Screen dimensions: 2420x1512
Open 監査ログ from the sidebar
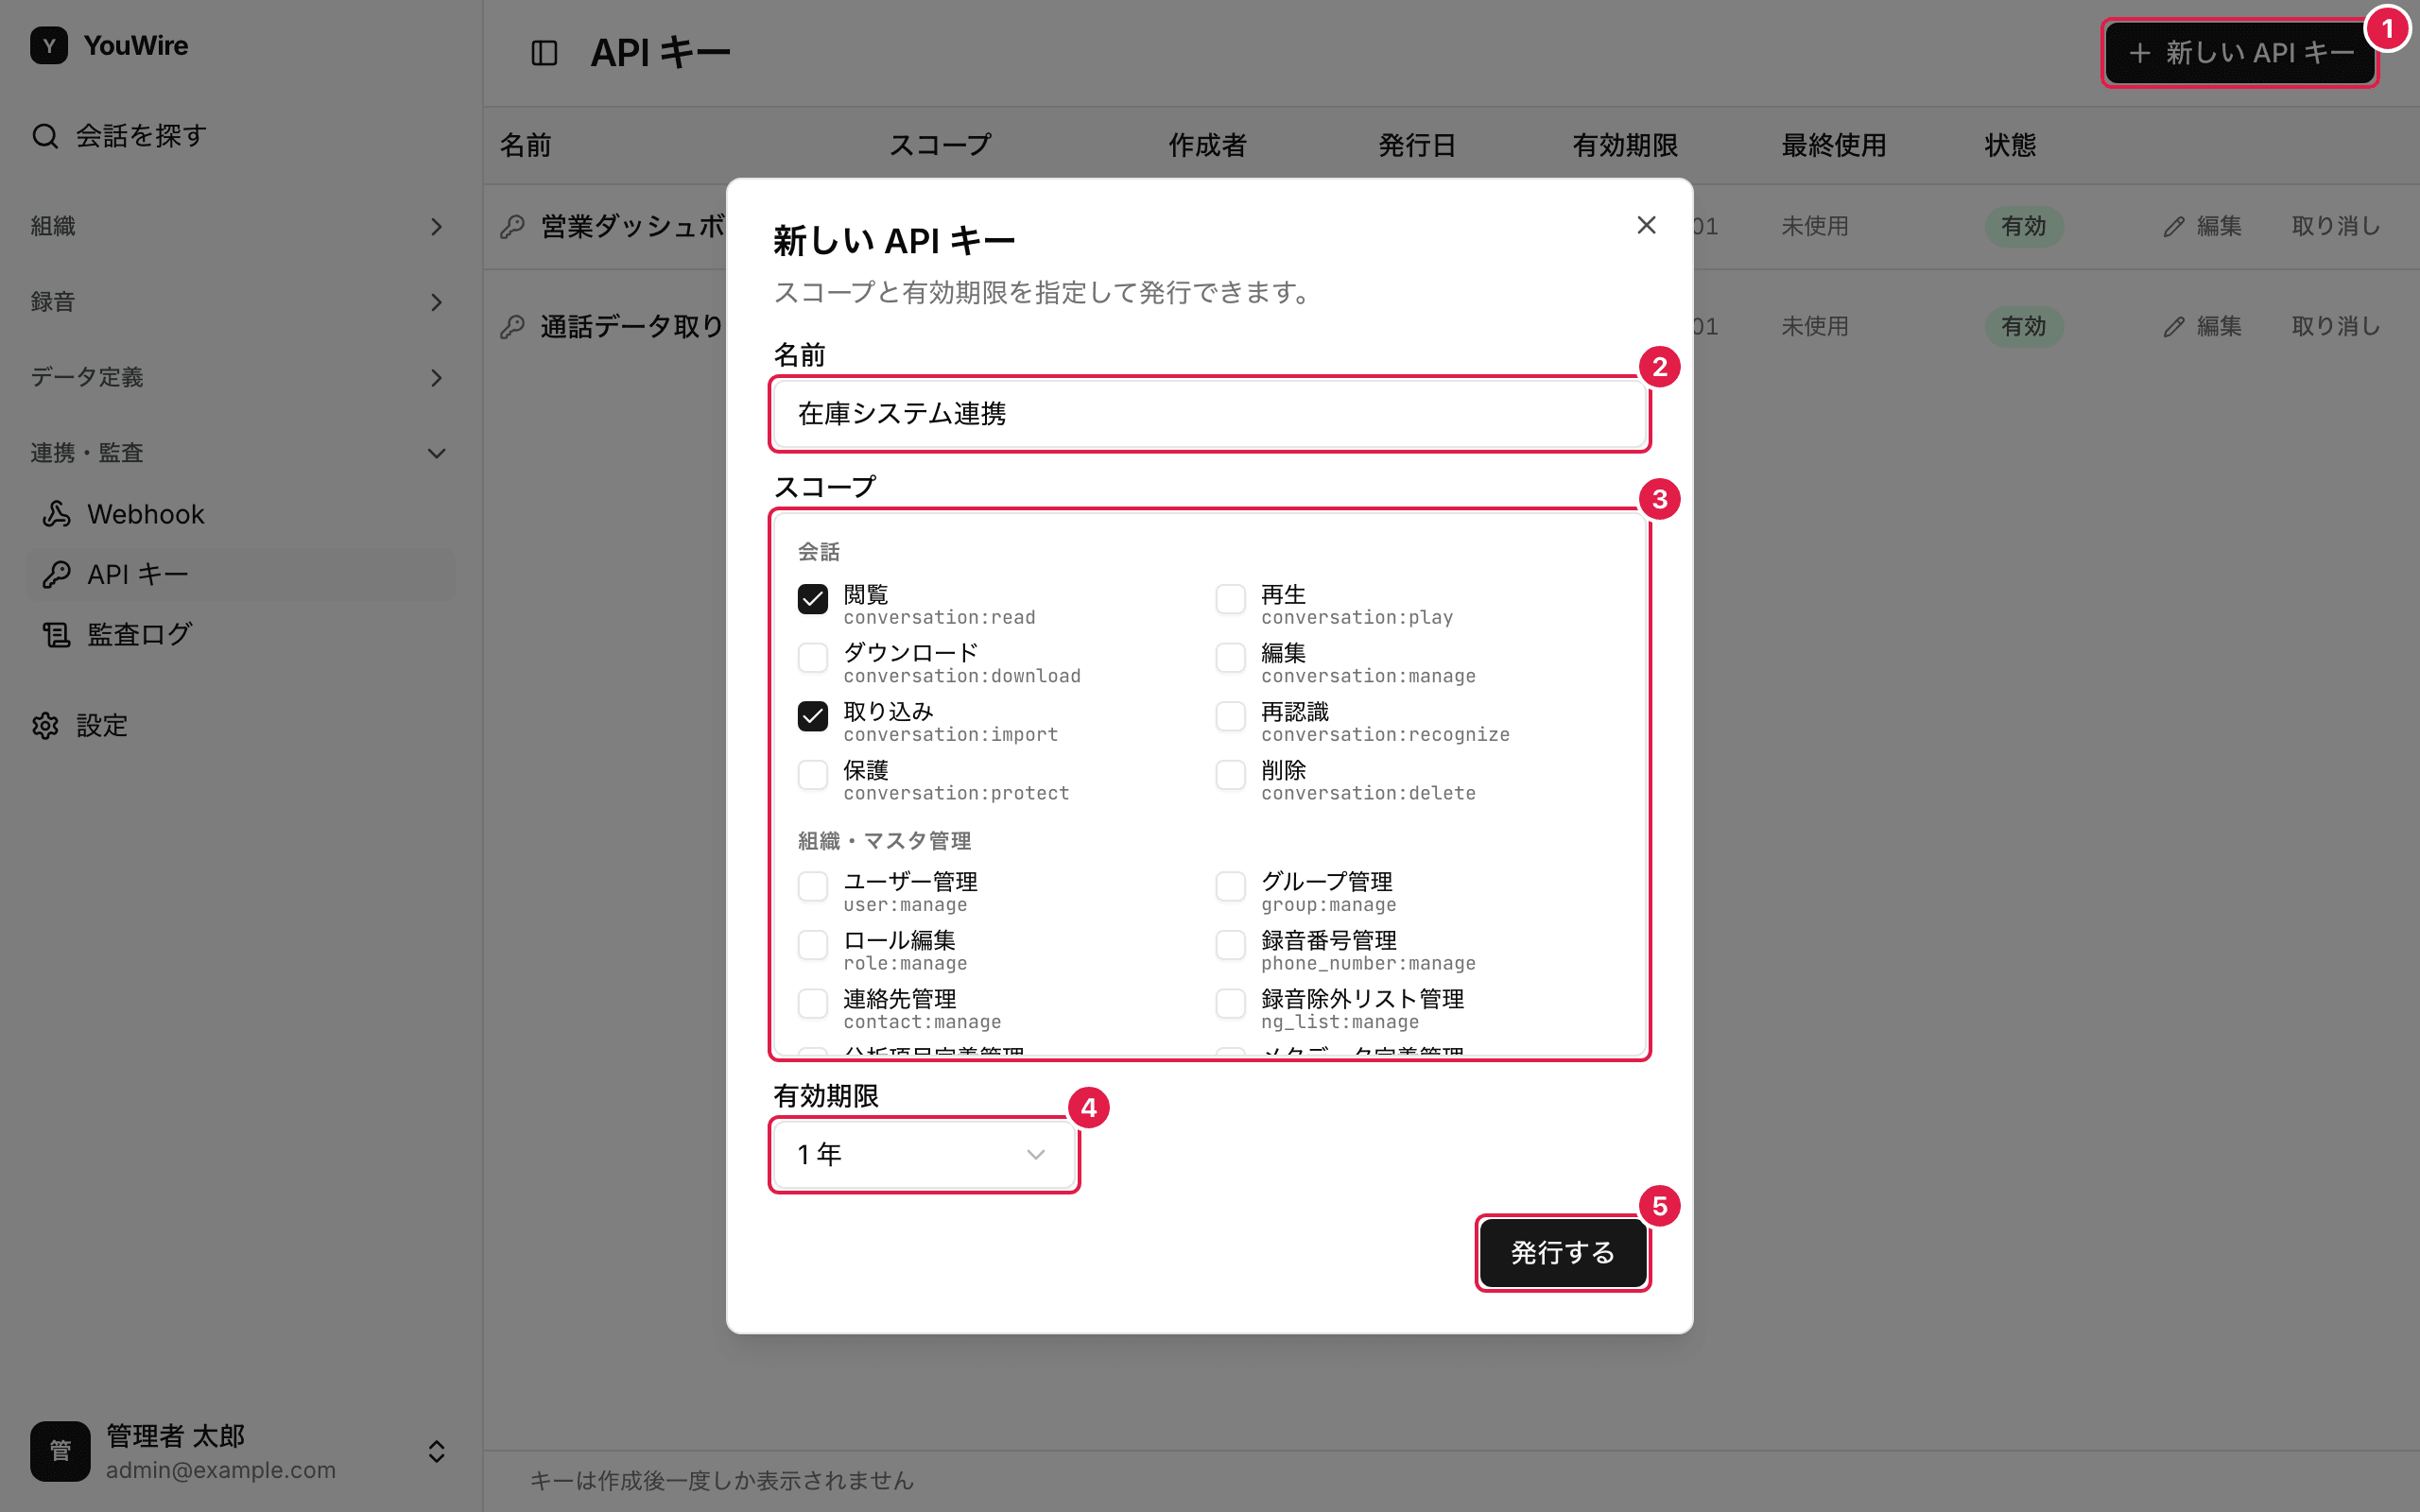[240, 634]
